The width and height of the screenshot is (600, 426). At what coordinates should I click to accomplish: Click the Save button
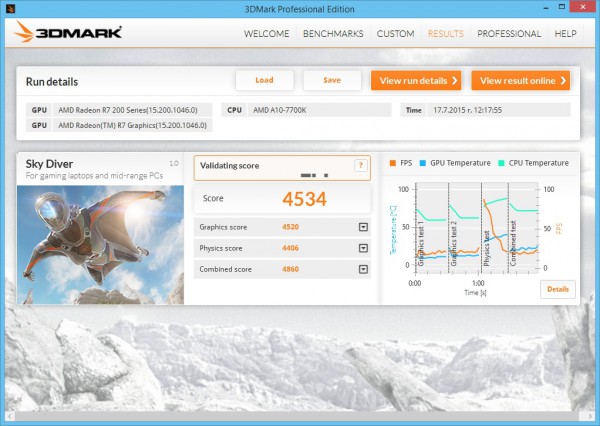click(x=332, y=80)
